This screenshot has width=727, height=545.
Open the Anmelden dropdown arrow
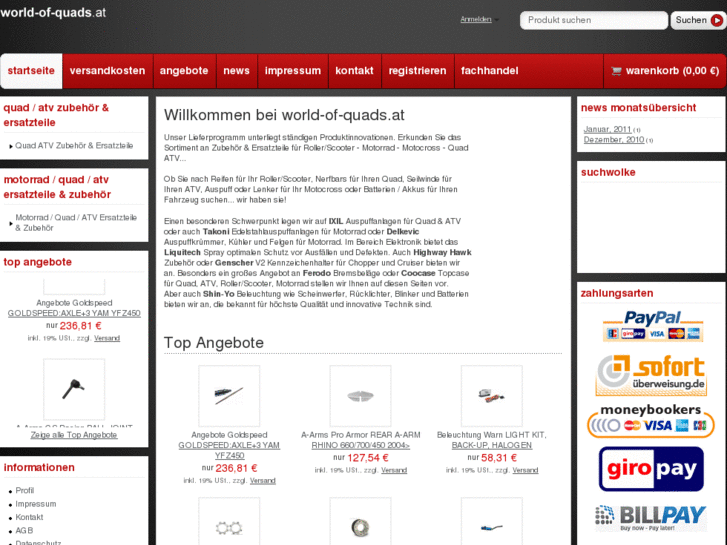497,20
